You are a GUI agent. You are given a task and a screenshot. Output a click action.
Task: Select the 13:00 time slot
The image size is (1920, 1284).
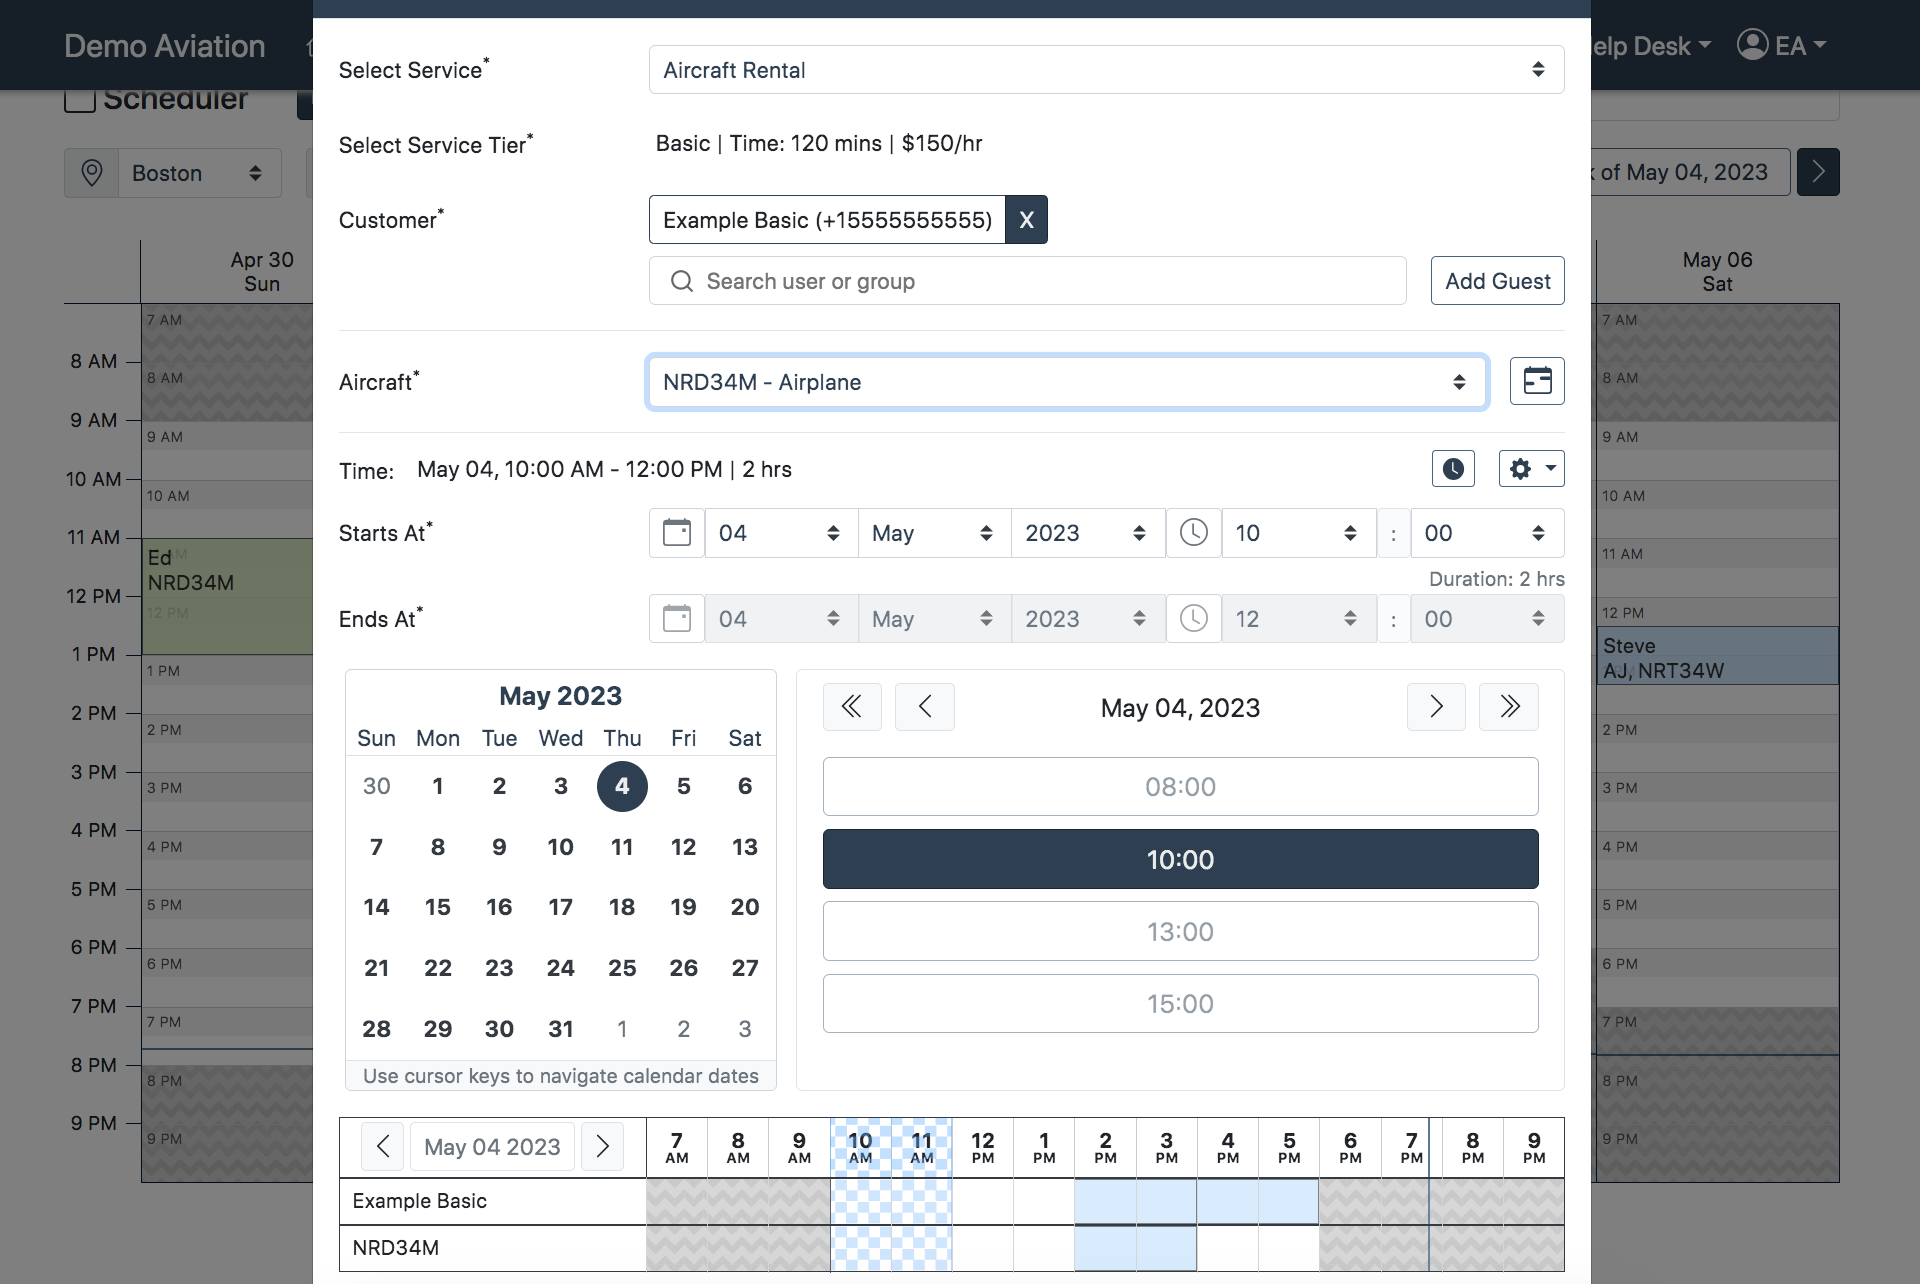pyautogui.click(x=1180, y=931)
